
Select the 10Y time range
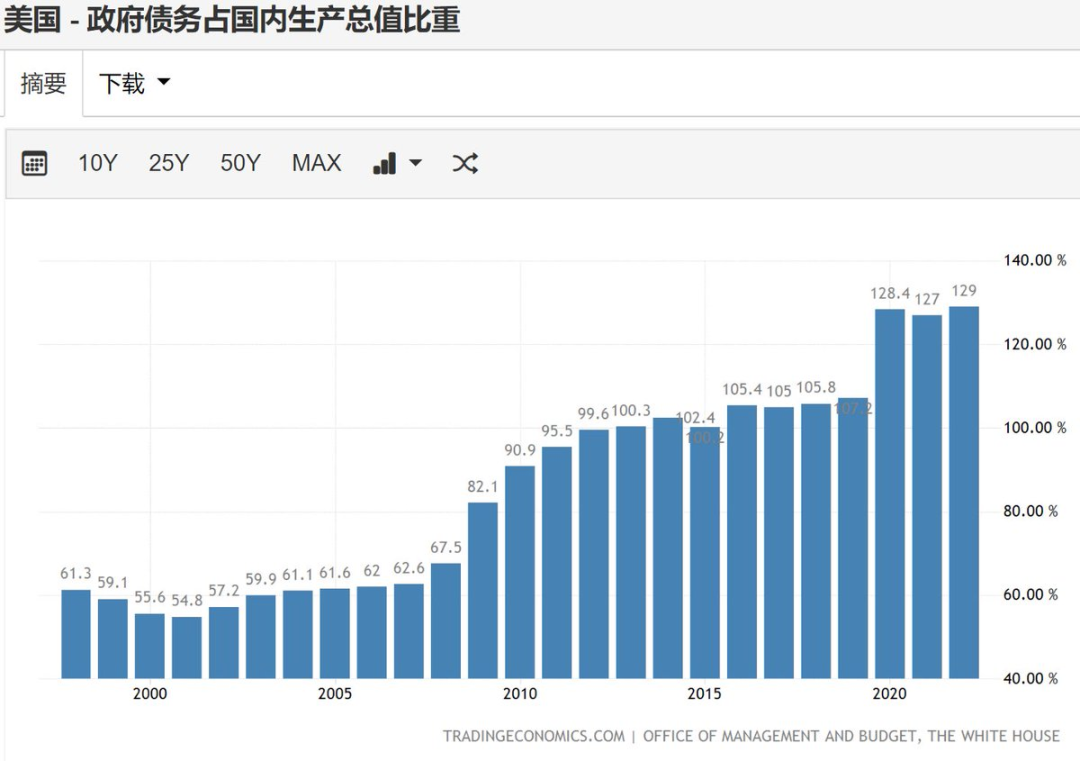tap(98, 163)
